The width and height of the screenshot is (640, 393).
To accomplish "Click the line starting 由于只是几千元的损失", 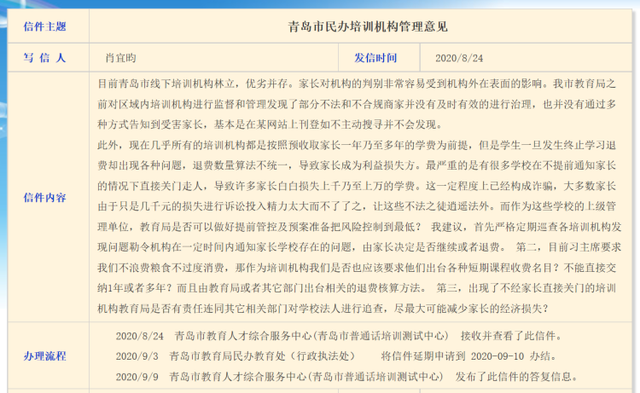I will (356, 206).
